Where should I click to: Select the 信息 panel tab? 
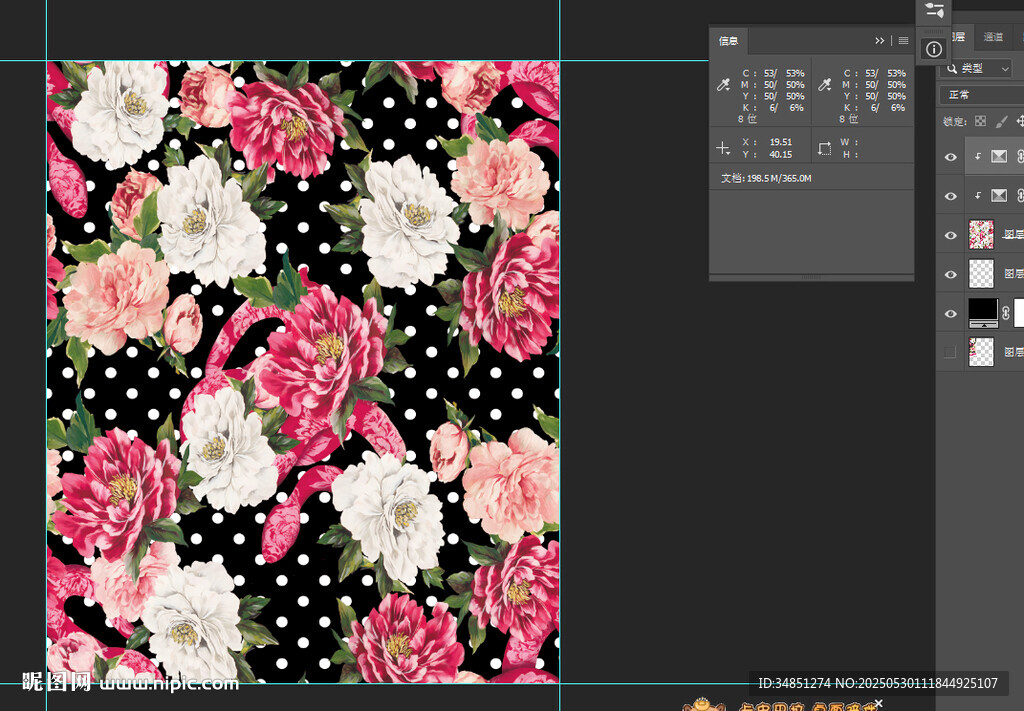729,41
